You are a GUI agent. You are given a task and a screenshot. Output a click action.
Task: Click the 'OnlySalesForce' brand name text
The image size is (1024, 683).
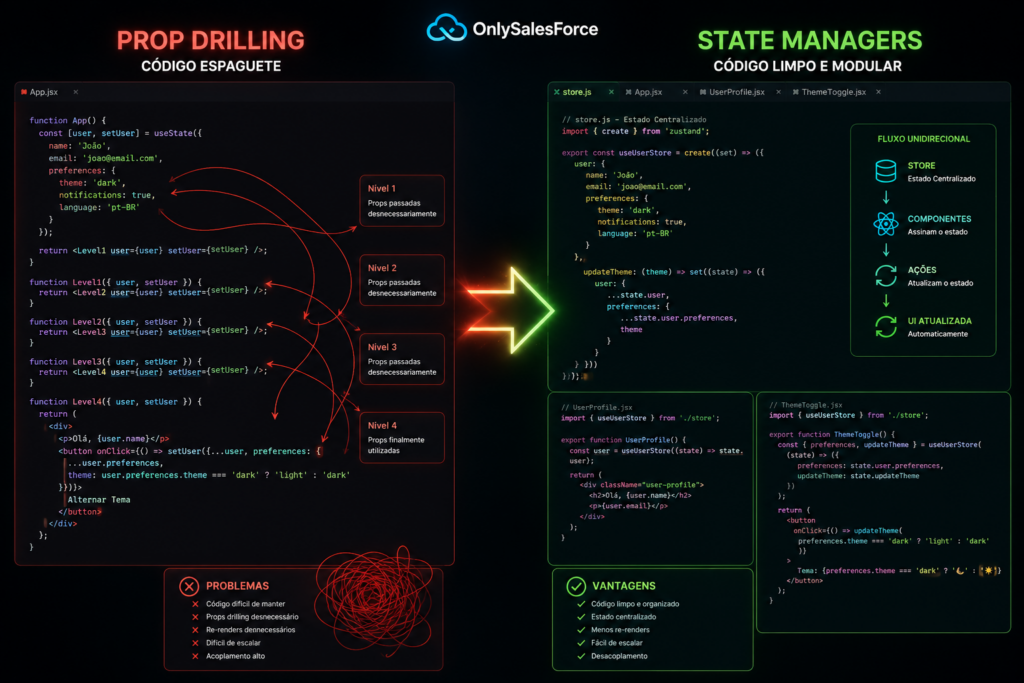[x=535, y=29]
